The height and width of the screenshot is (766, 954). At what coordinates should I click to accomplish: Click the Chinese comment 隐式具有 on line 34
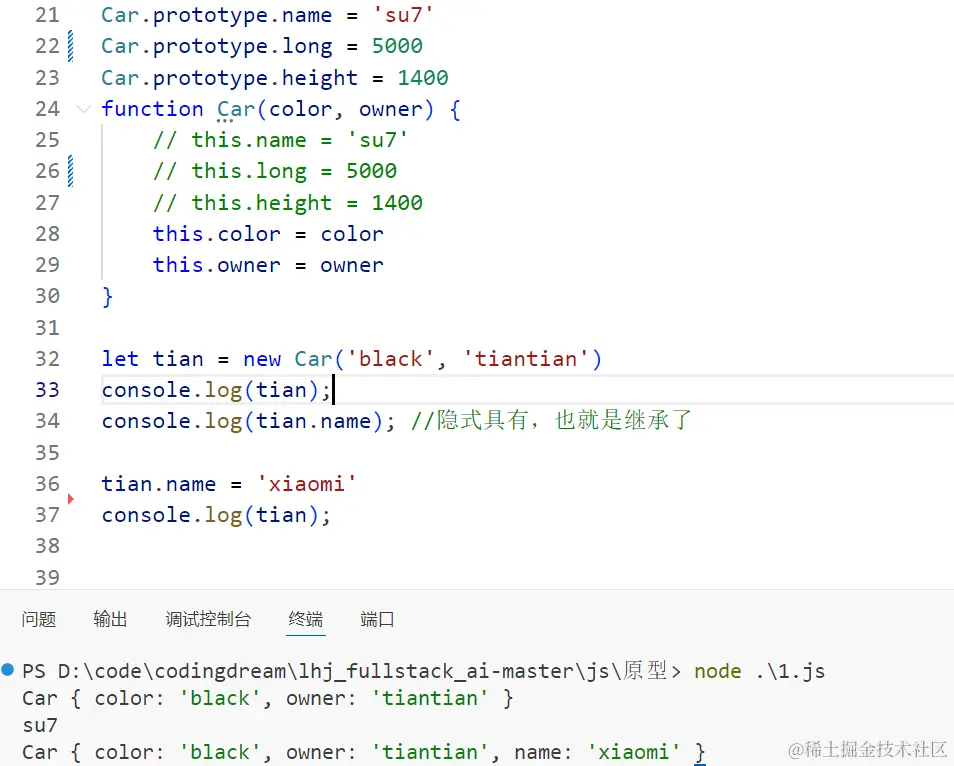coord(482,420)
